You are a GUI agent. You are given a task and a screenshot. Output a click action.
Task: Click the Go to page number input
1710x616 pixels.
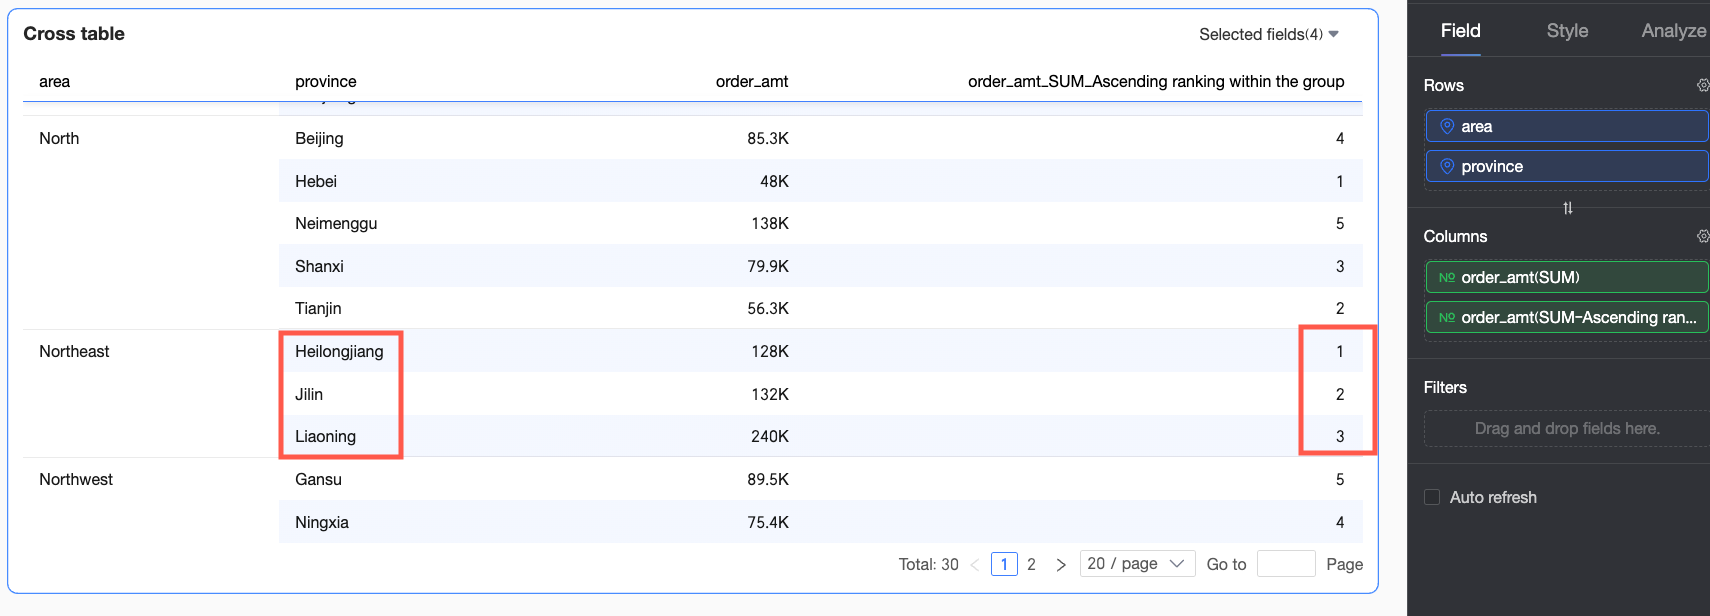(1285, 564)
